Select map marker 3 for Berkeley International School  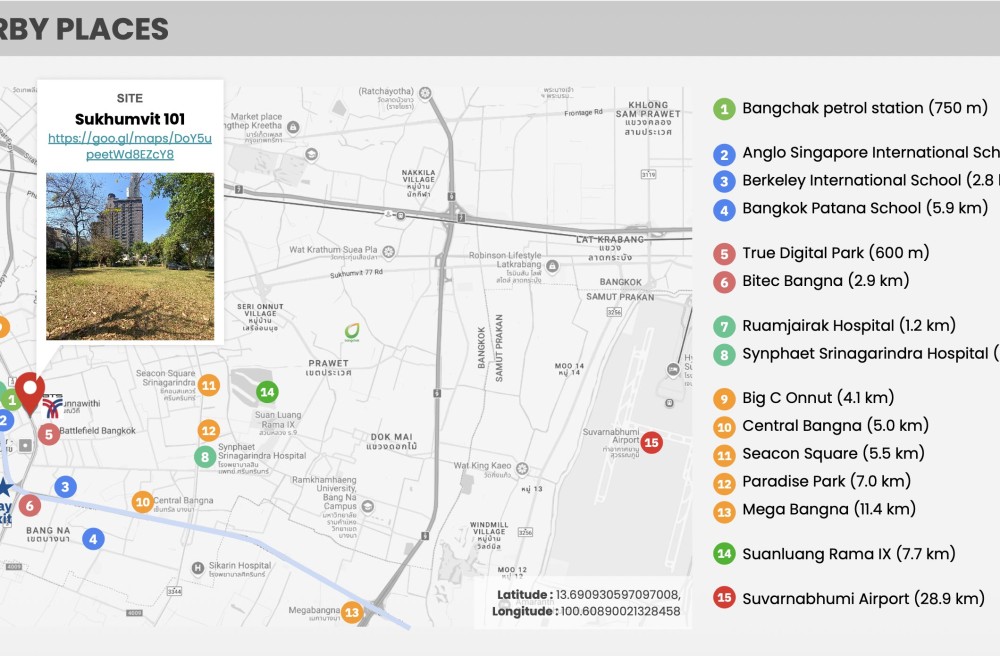(65, 487)
